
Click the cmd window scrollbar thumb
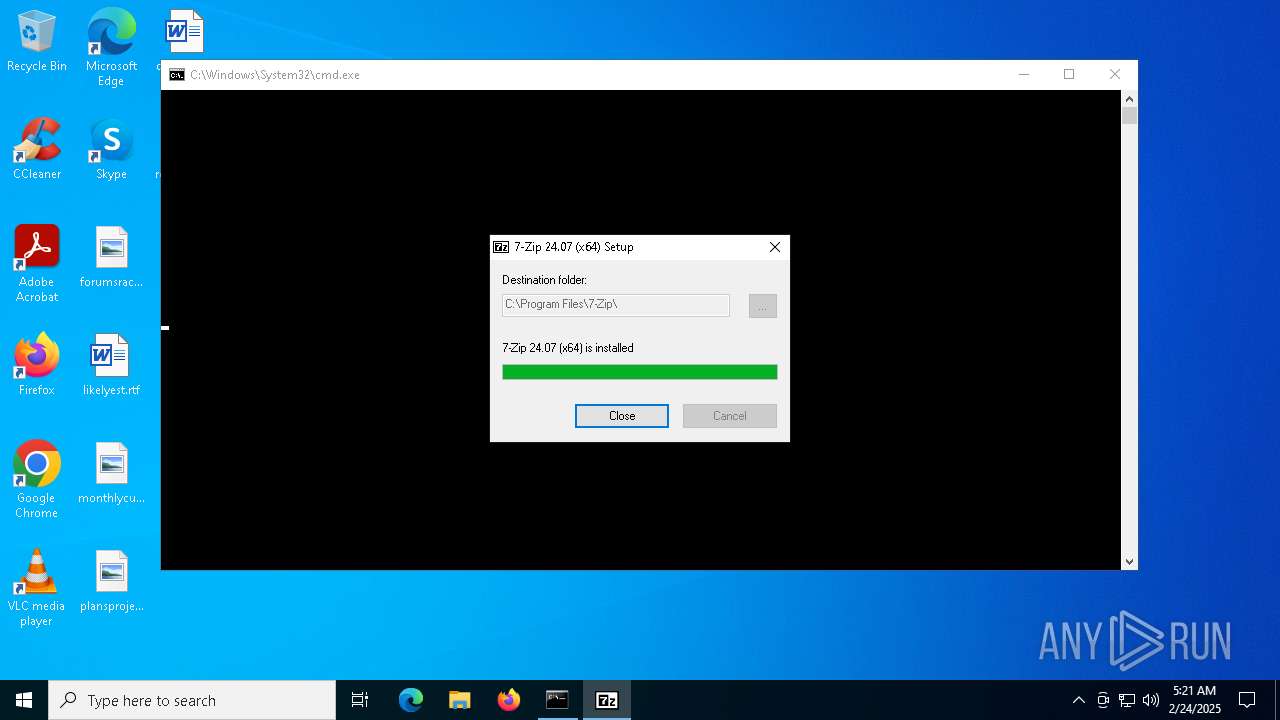pyautogui.click(x=1129, y=116)
